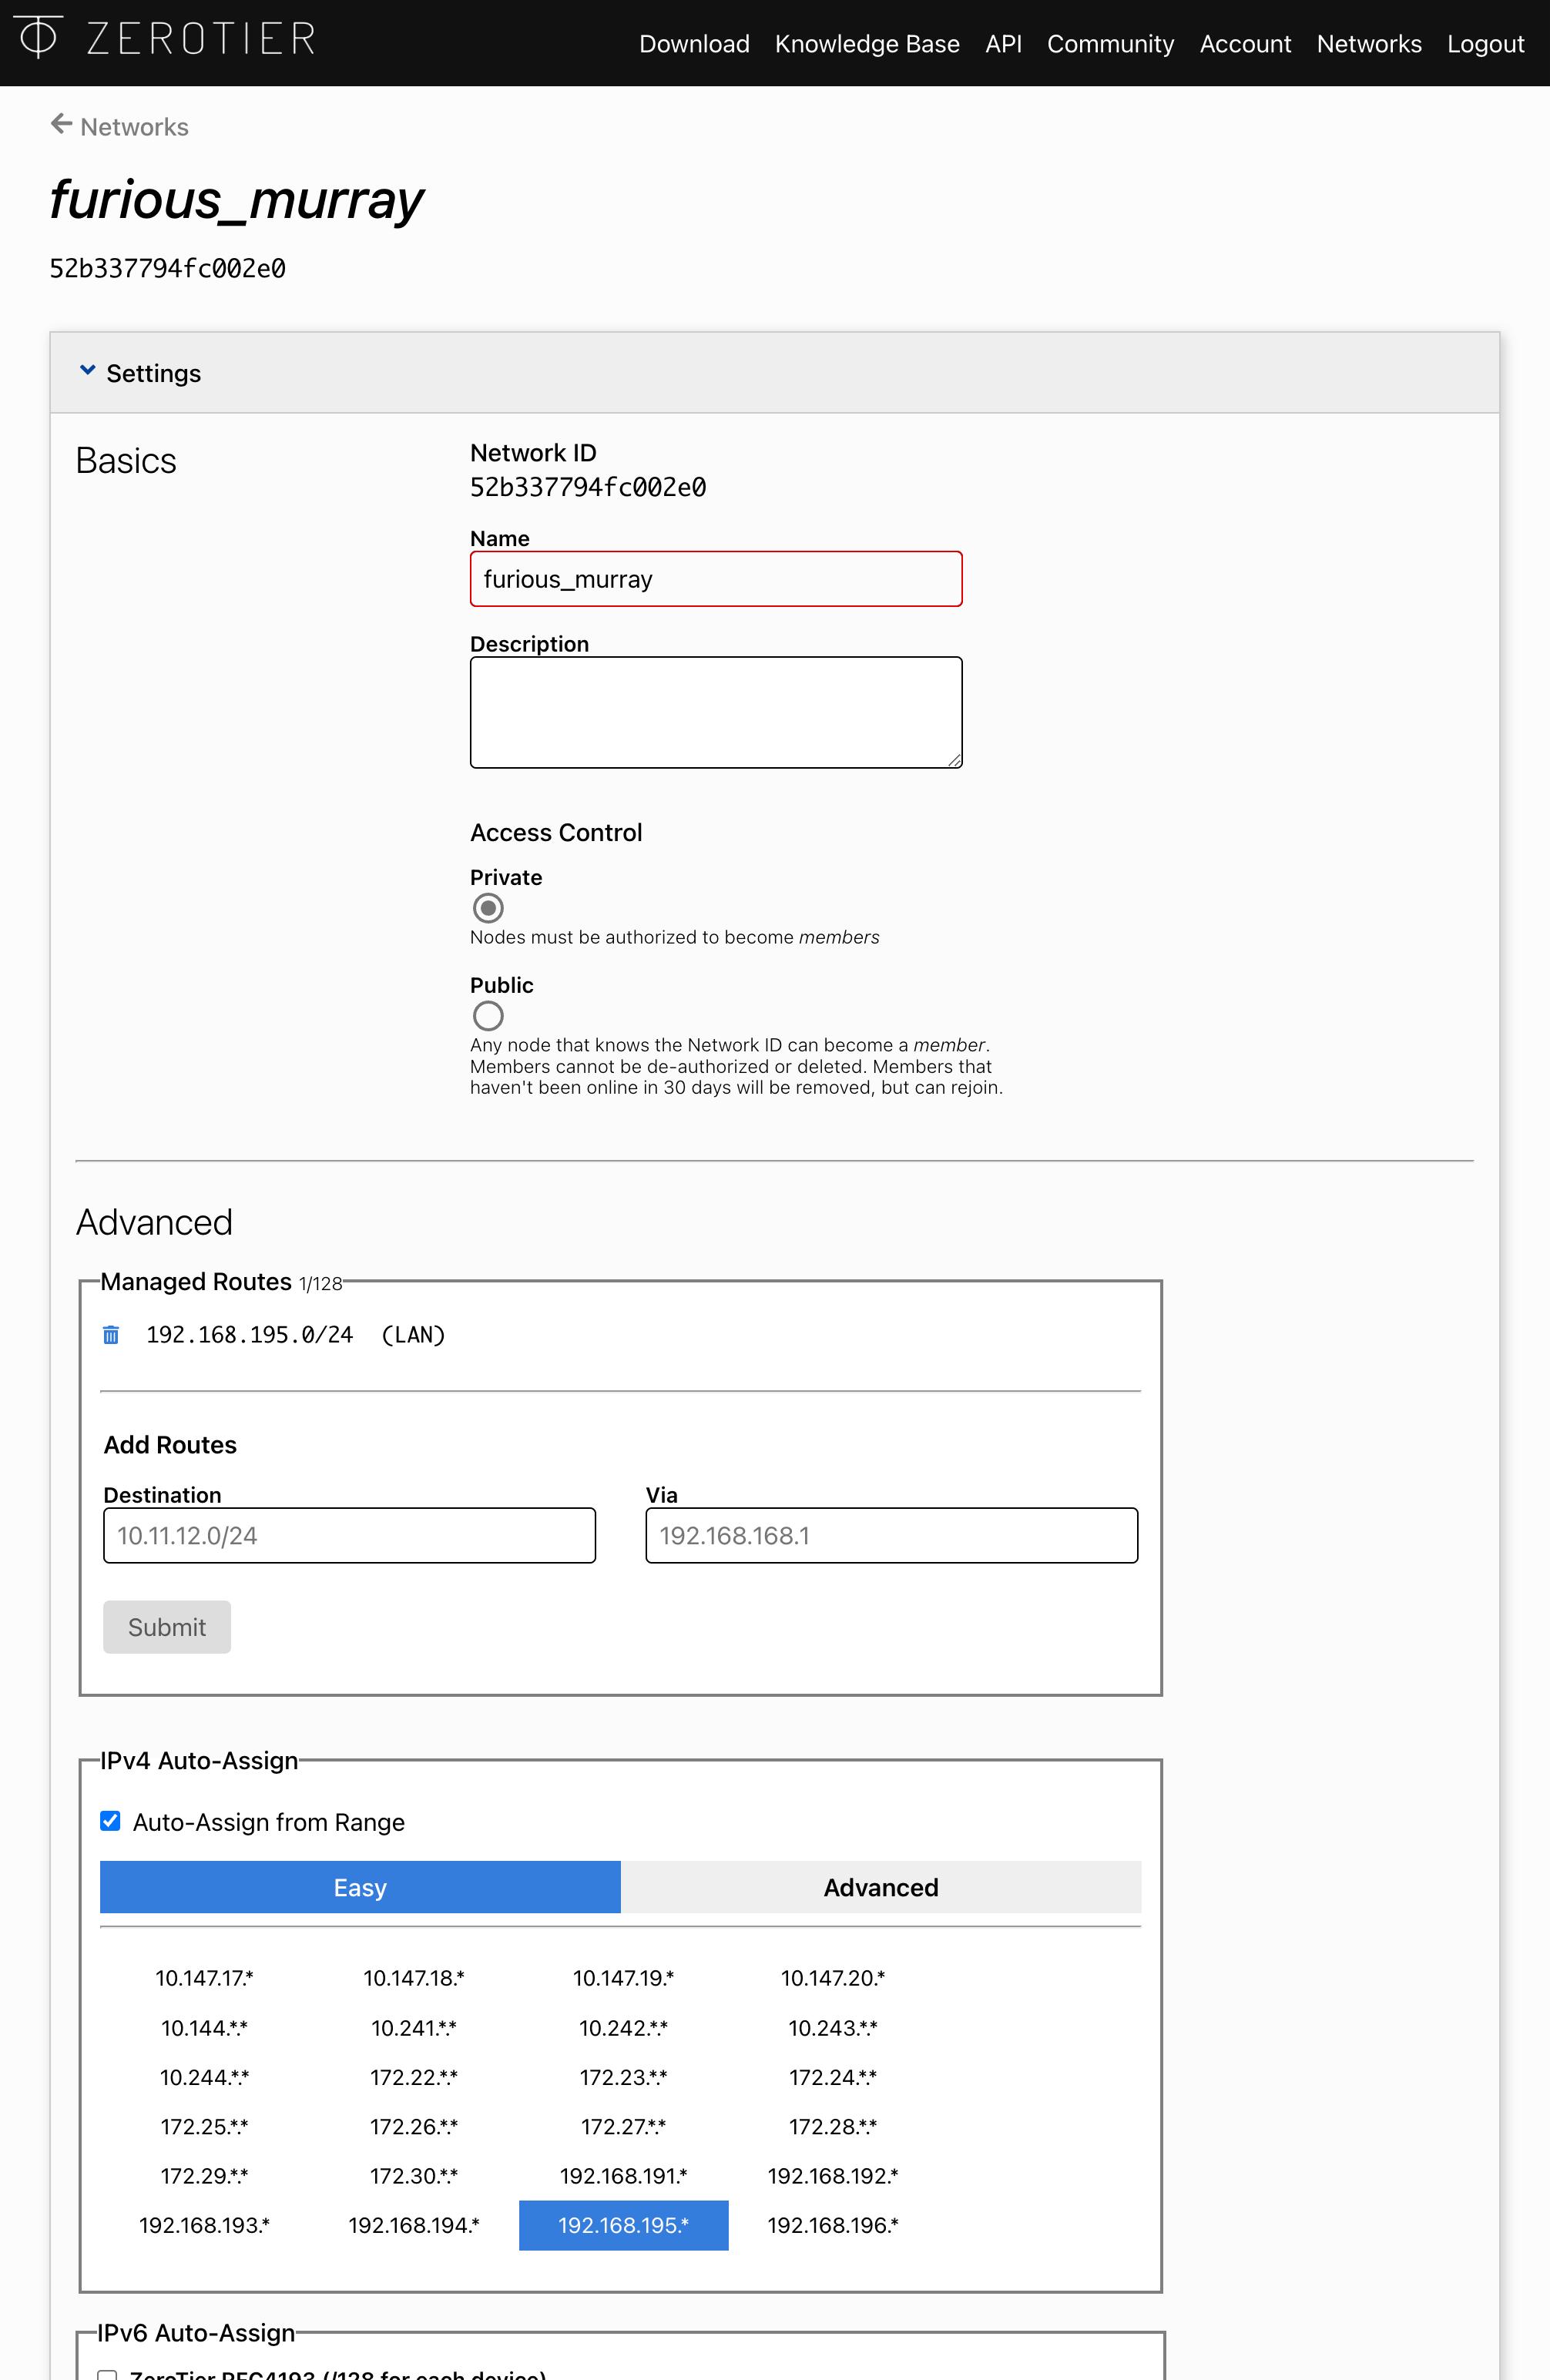
Task: Select the Public access control radio
Action: coord(488,1016)
